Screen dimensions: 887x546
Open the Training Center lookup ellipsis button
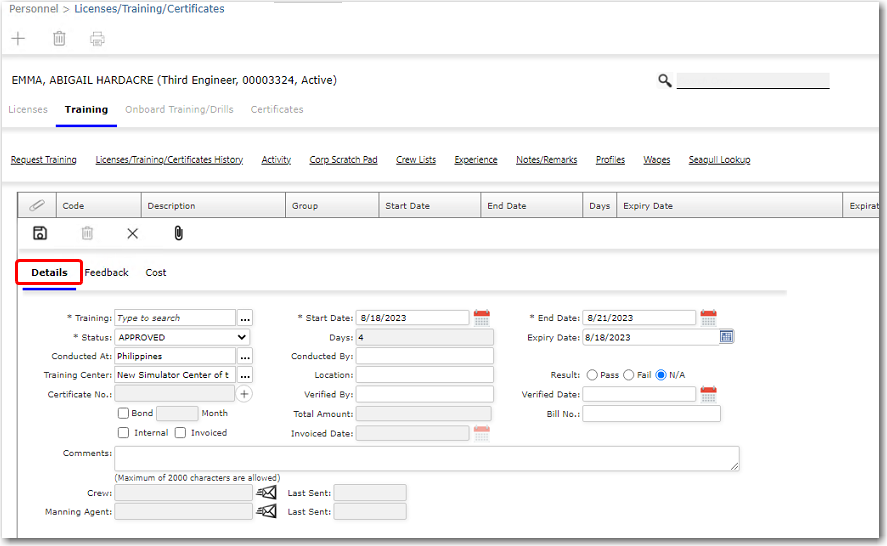[x=245, y=375]
